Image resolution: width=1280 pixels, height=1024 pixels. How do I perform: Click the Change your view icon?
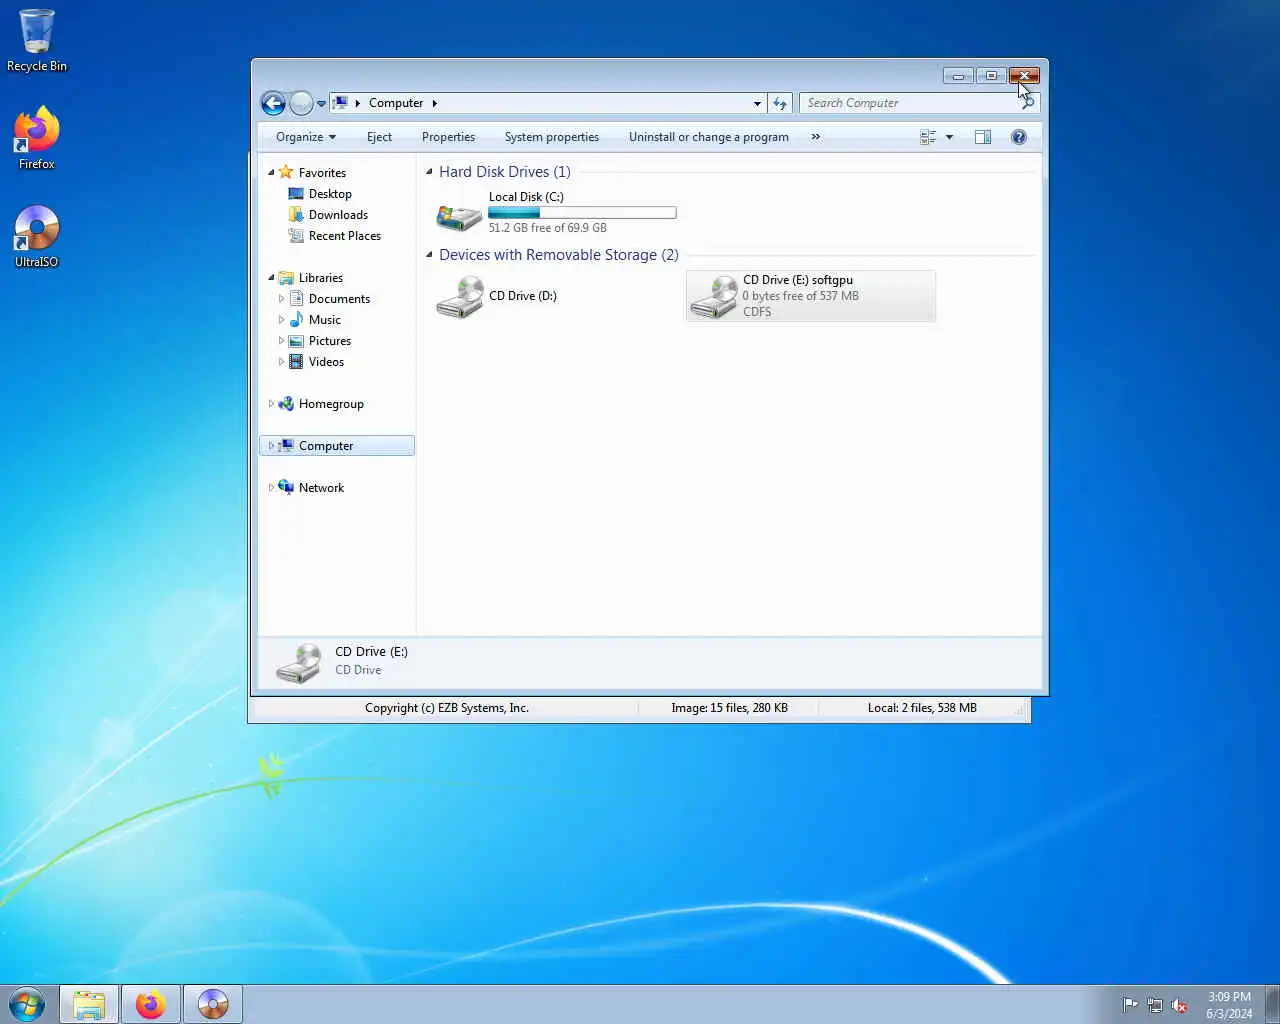[928, 137]
